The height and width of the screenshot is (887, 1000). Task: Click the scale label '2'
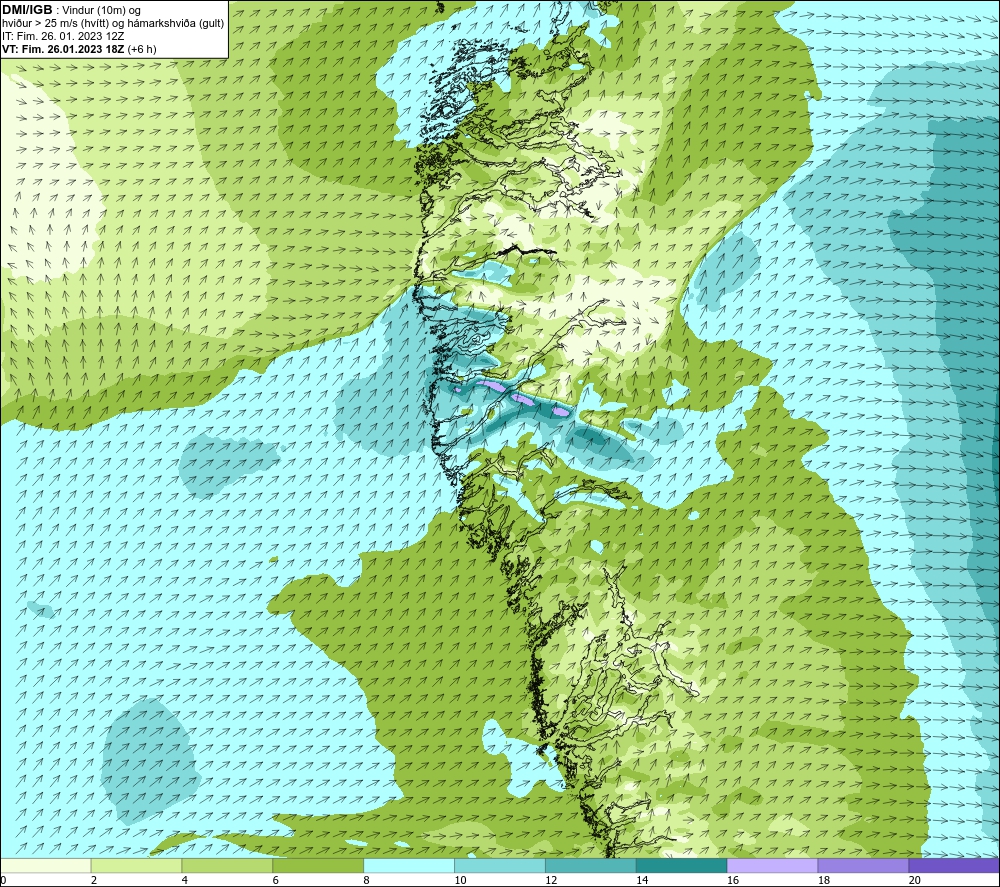coord(94,880)
